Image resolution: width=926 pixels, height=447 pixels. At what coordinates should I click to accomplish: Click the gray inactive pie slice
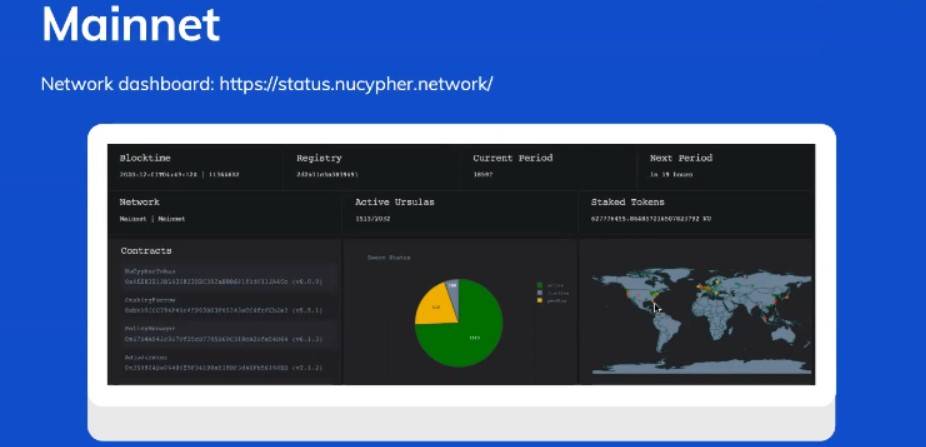pyautogui.click(x=452, y=286)
